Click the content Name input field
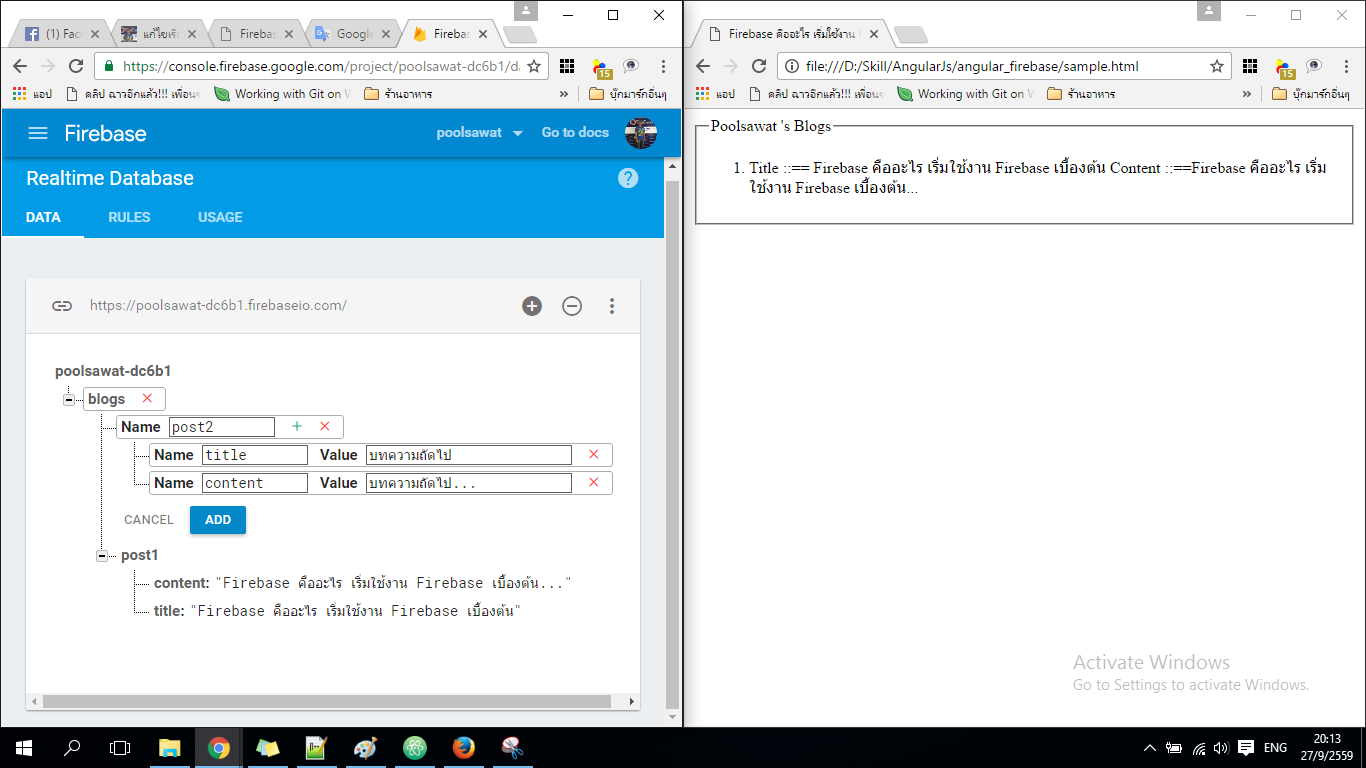The image size is (1366, 768). click(x=255, y=483)
